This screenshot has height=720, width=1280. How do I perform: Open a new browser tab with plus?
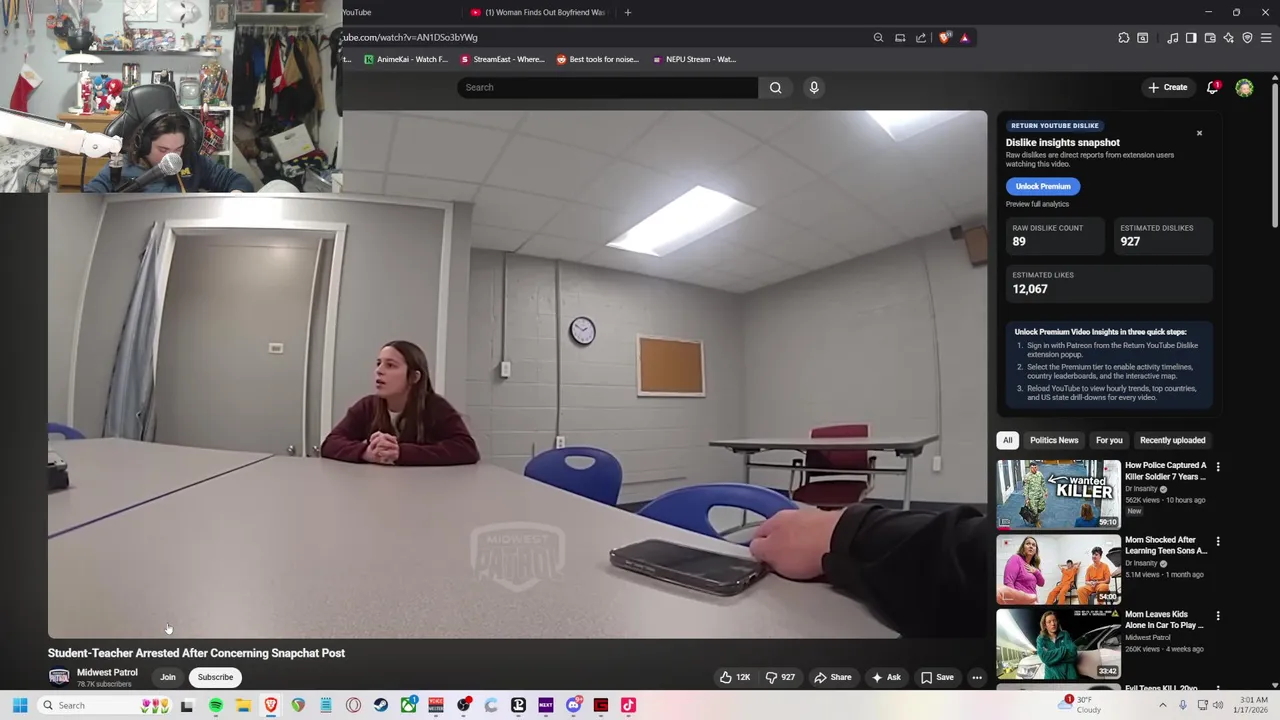pyautogui.click(x=628, y=12)
